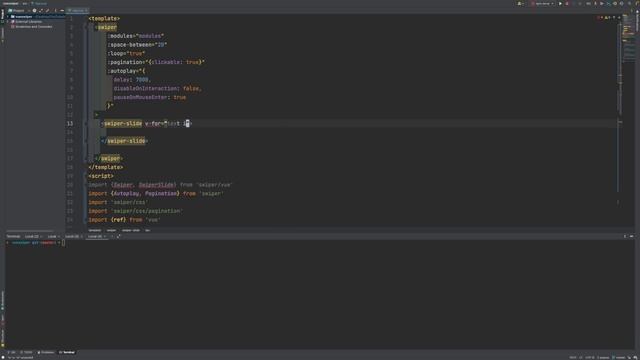The image size is (640, 360).
Task: Open the TODO tool window from bottom bar
Action: [x=27, y=352]
